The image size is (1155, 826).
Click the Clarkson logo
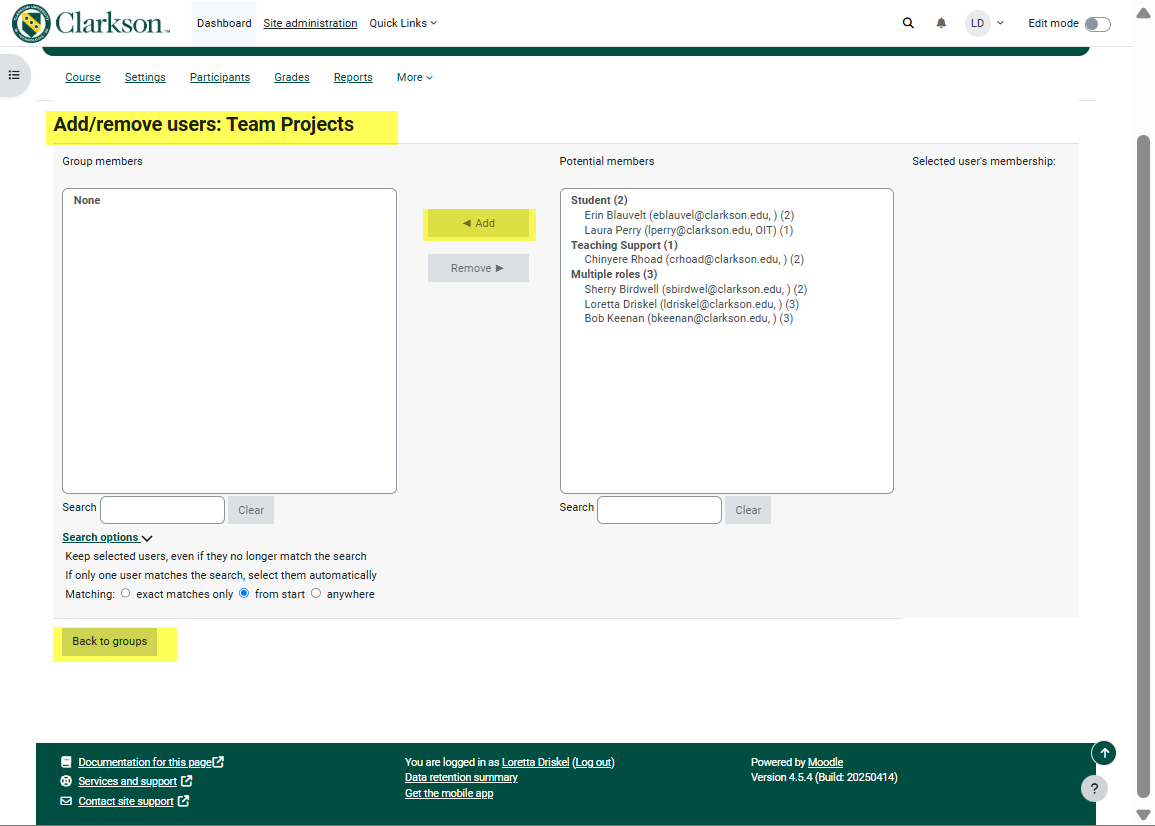tap(91, 23)
